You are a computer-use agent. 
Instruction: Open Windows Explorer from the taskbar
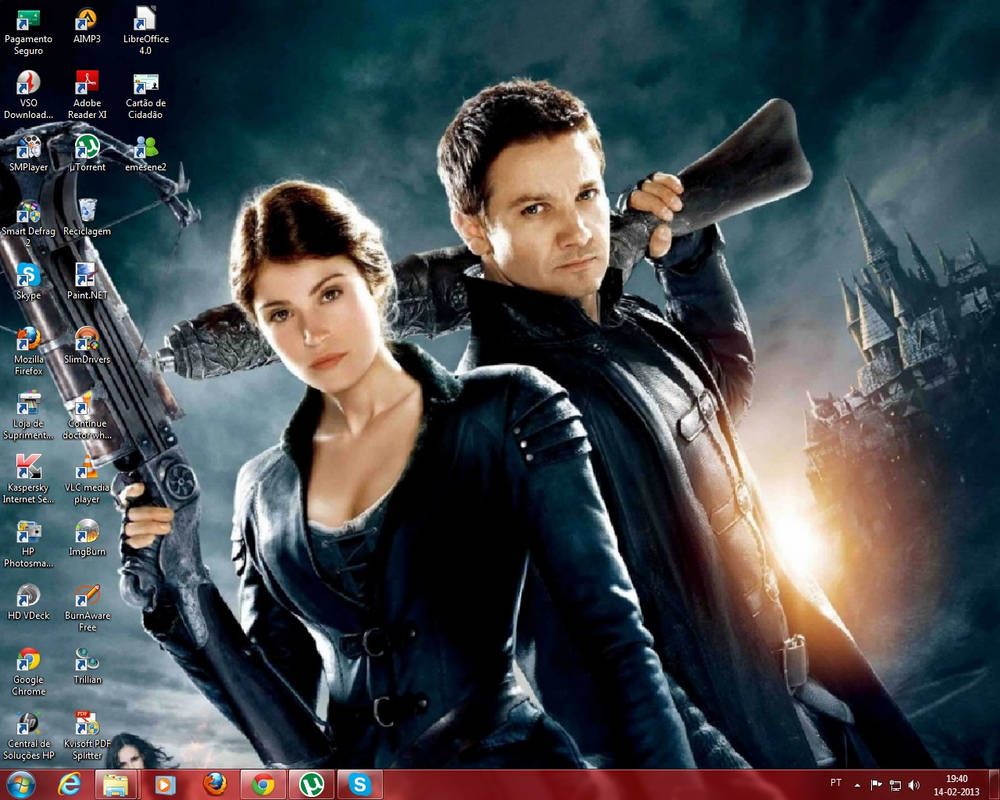(x=116, y=784)
